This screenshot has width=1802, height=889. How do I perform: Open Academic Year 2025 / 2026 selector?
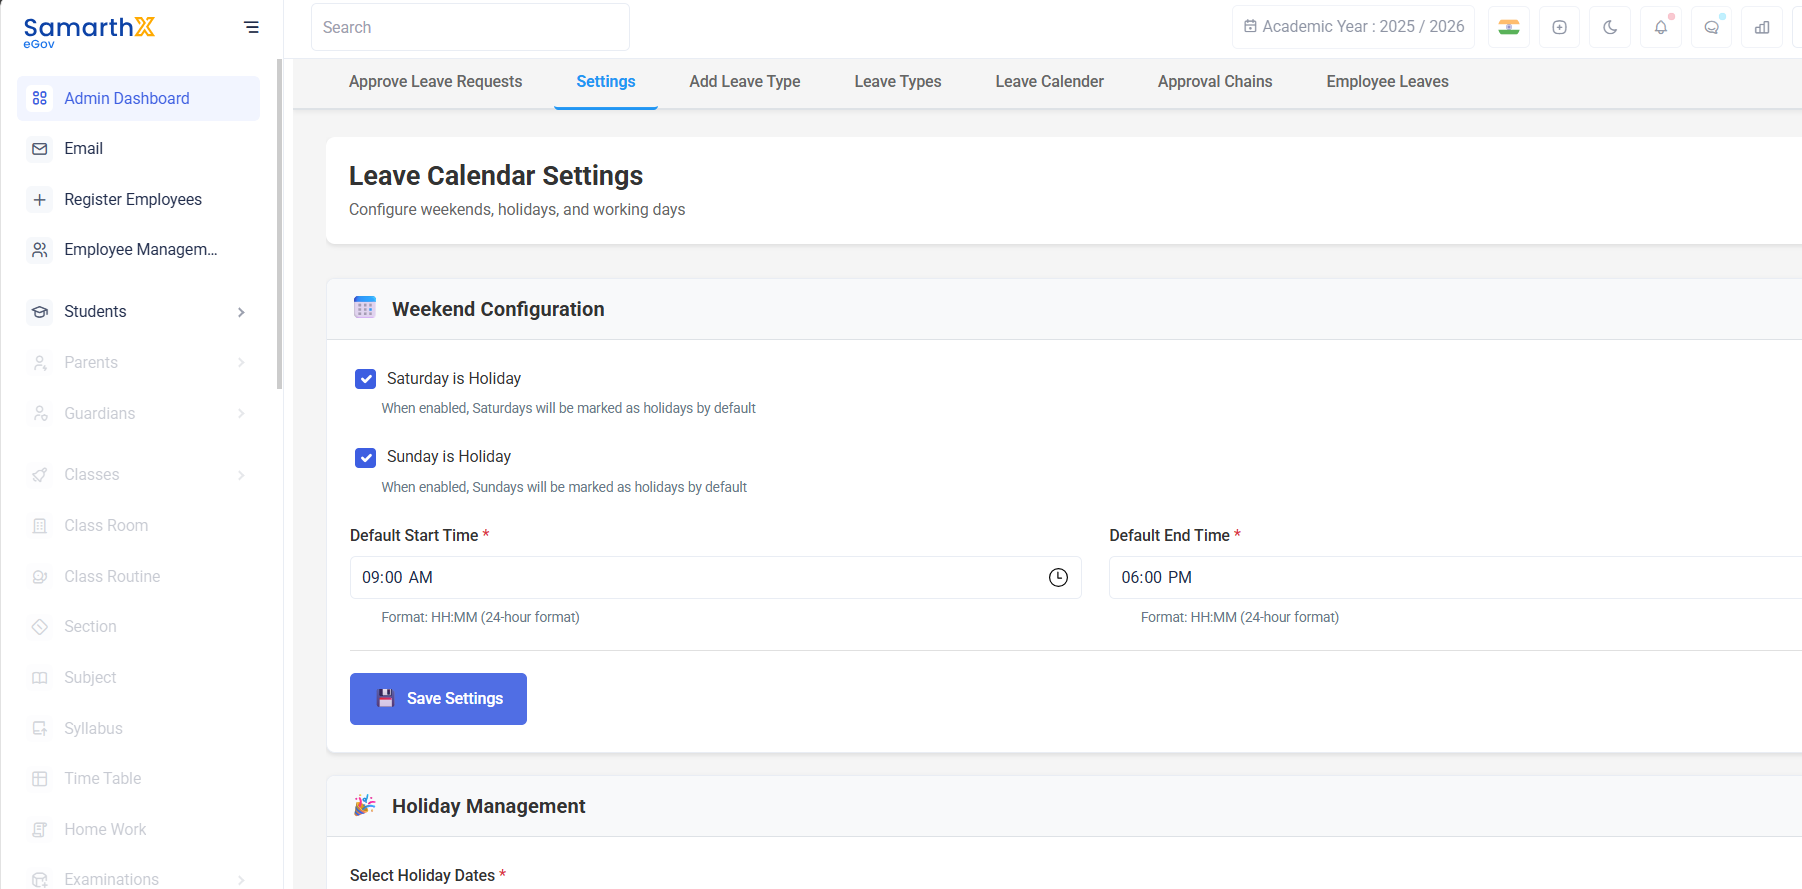click(x=1354, y=27)
